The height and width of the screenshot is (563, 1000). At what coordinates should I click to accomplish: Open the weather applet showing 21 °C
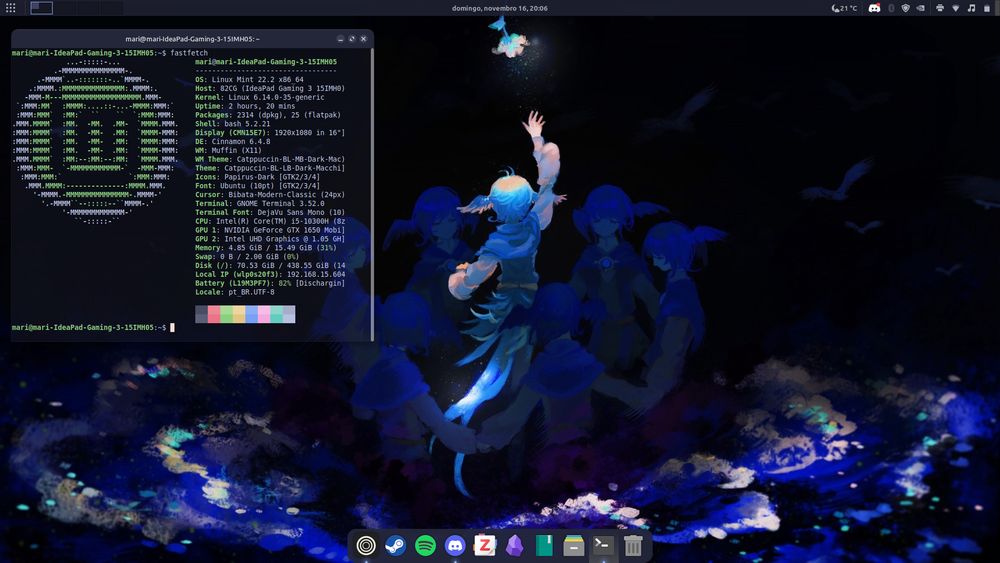tap(844, 8)
